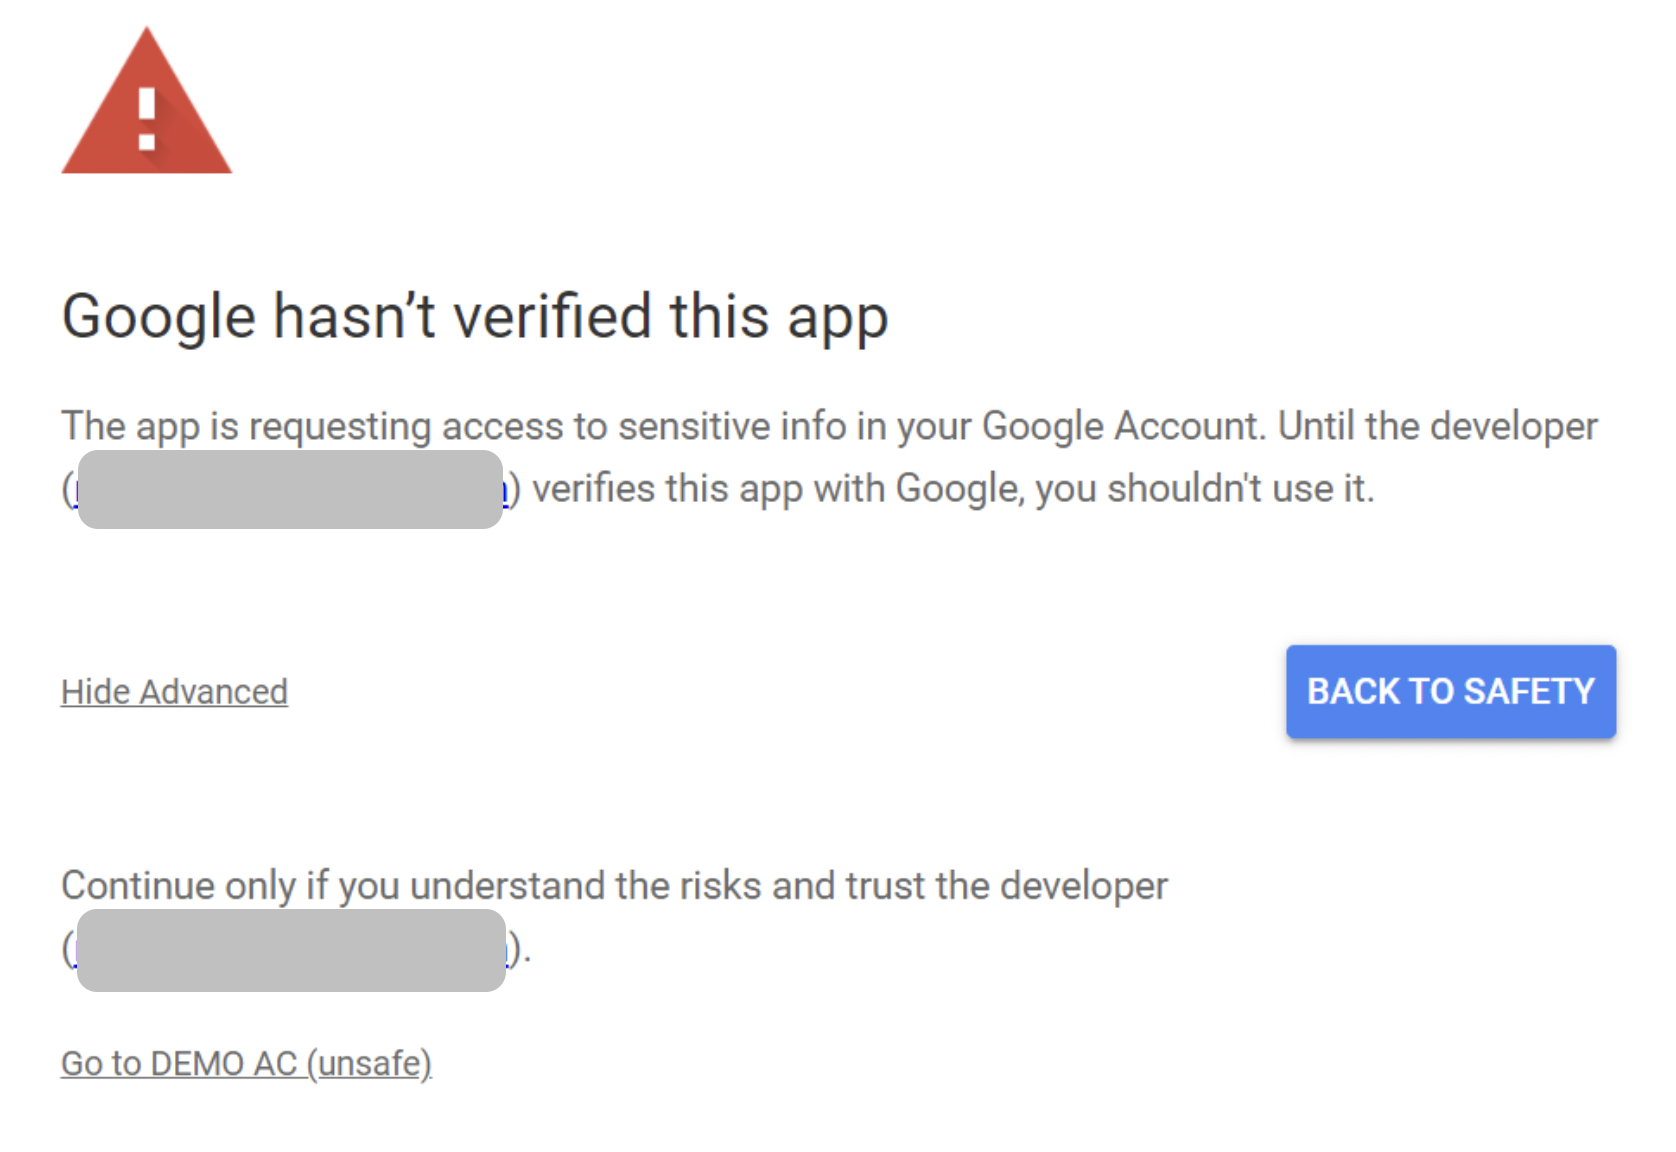Proceed by clicking Go to DEMO AC (unsafe)

[246, 1063]
